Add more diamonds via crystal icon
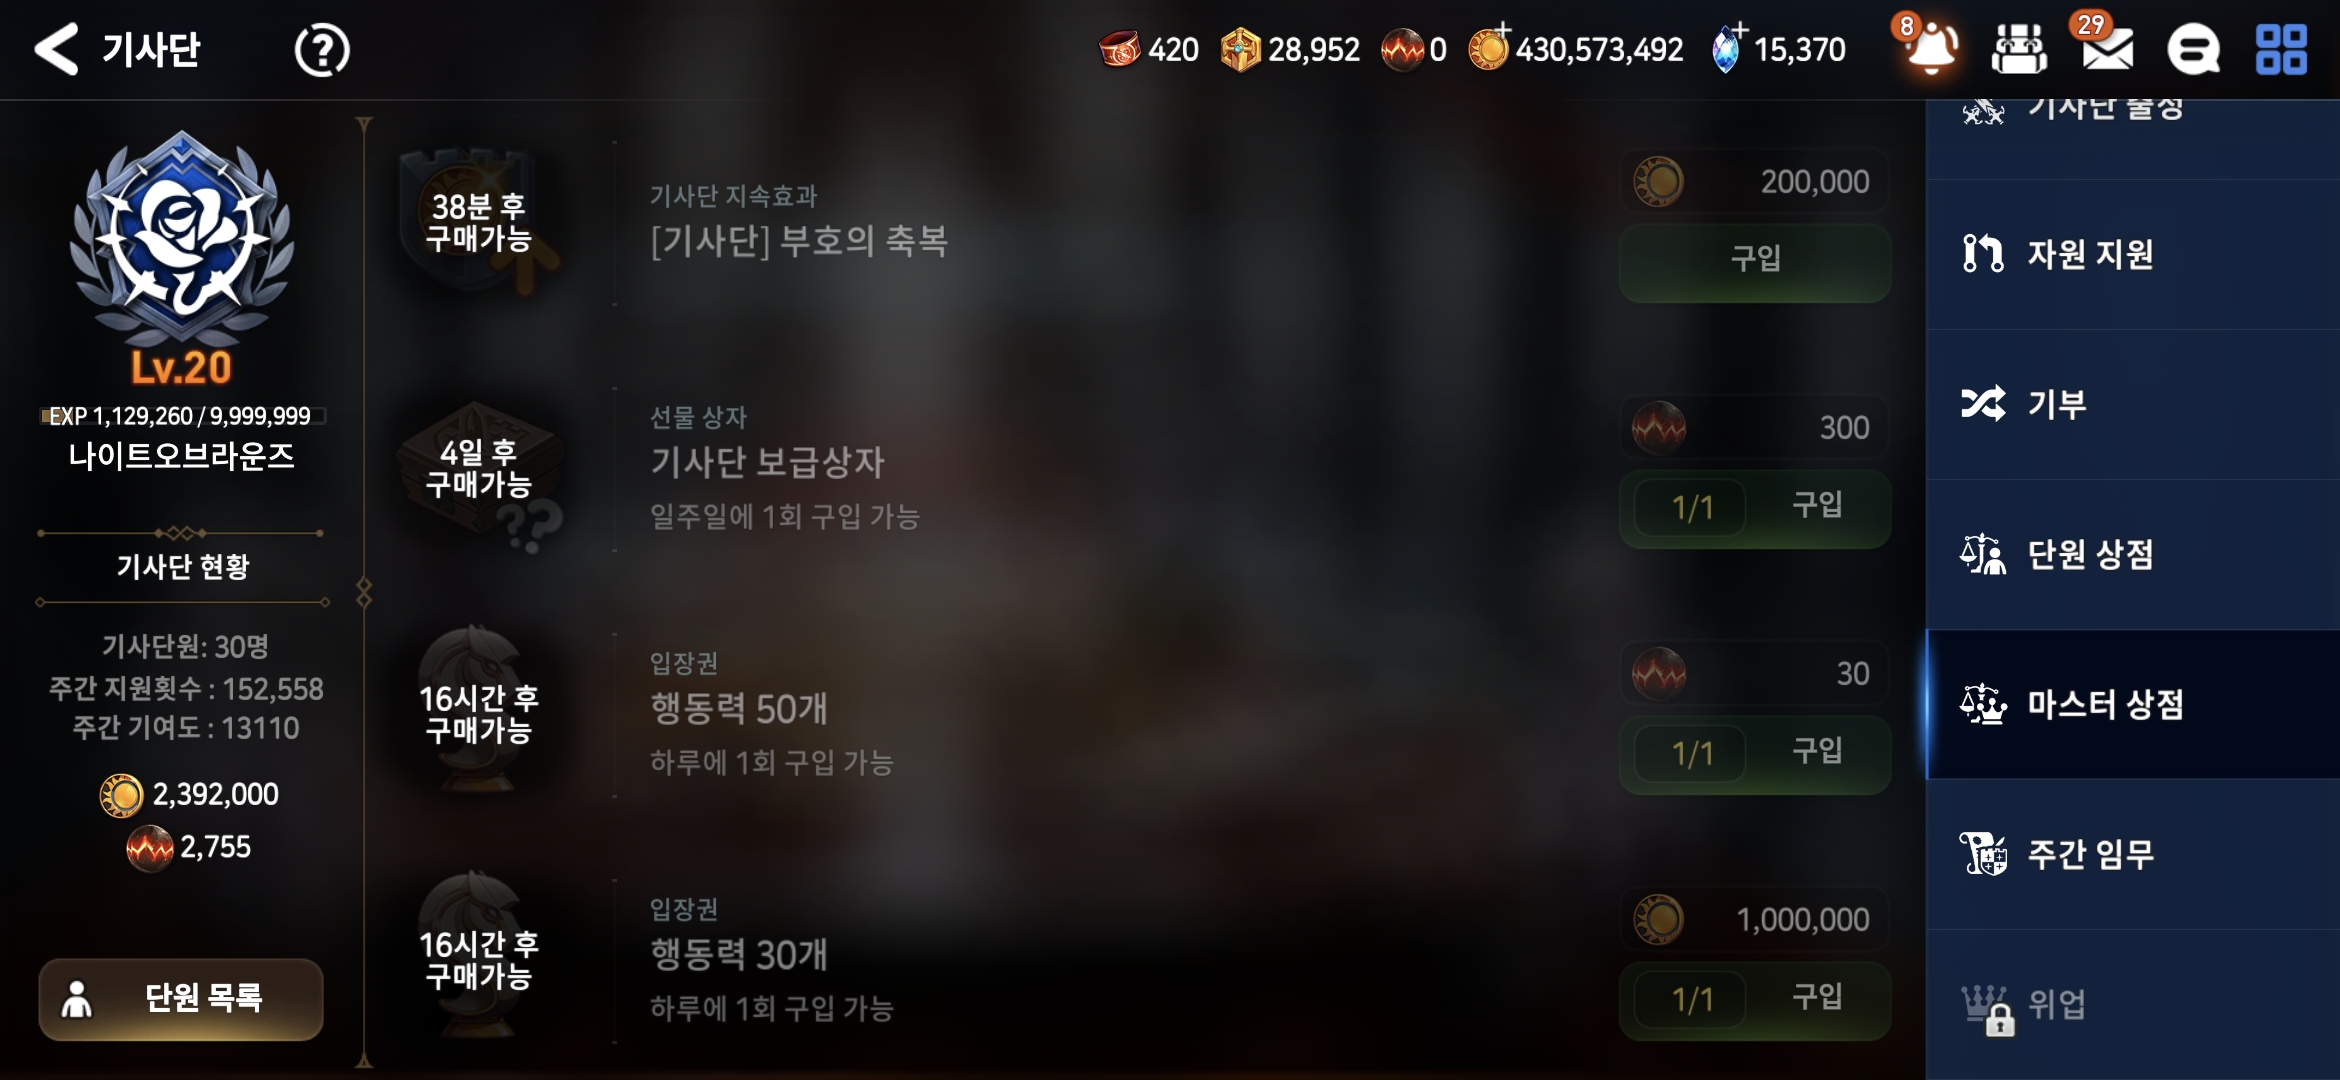This screenshot has height=1080, width=2340. point(1727,48)
